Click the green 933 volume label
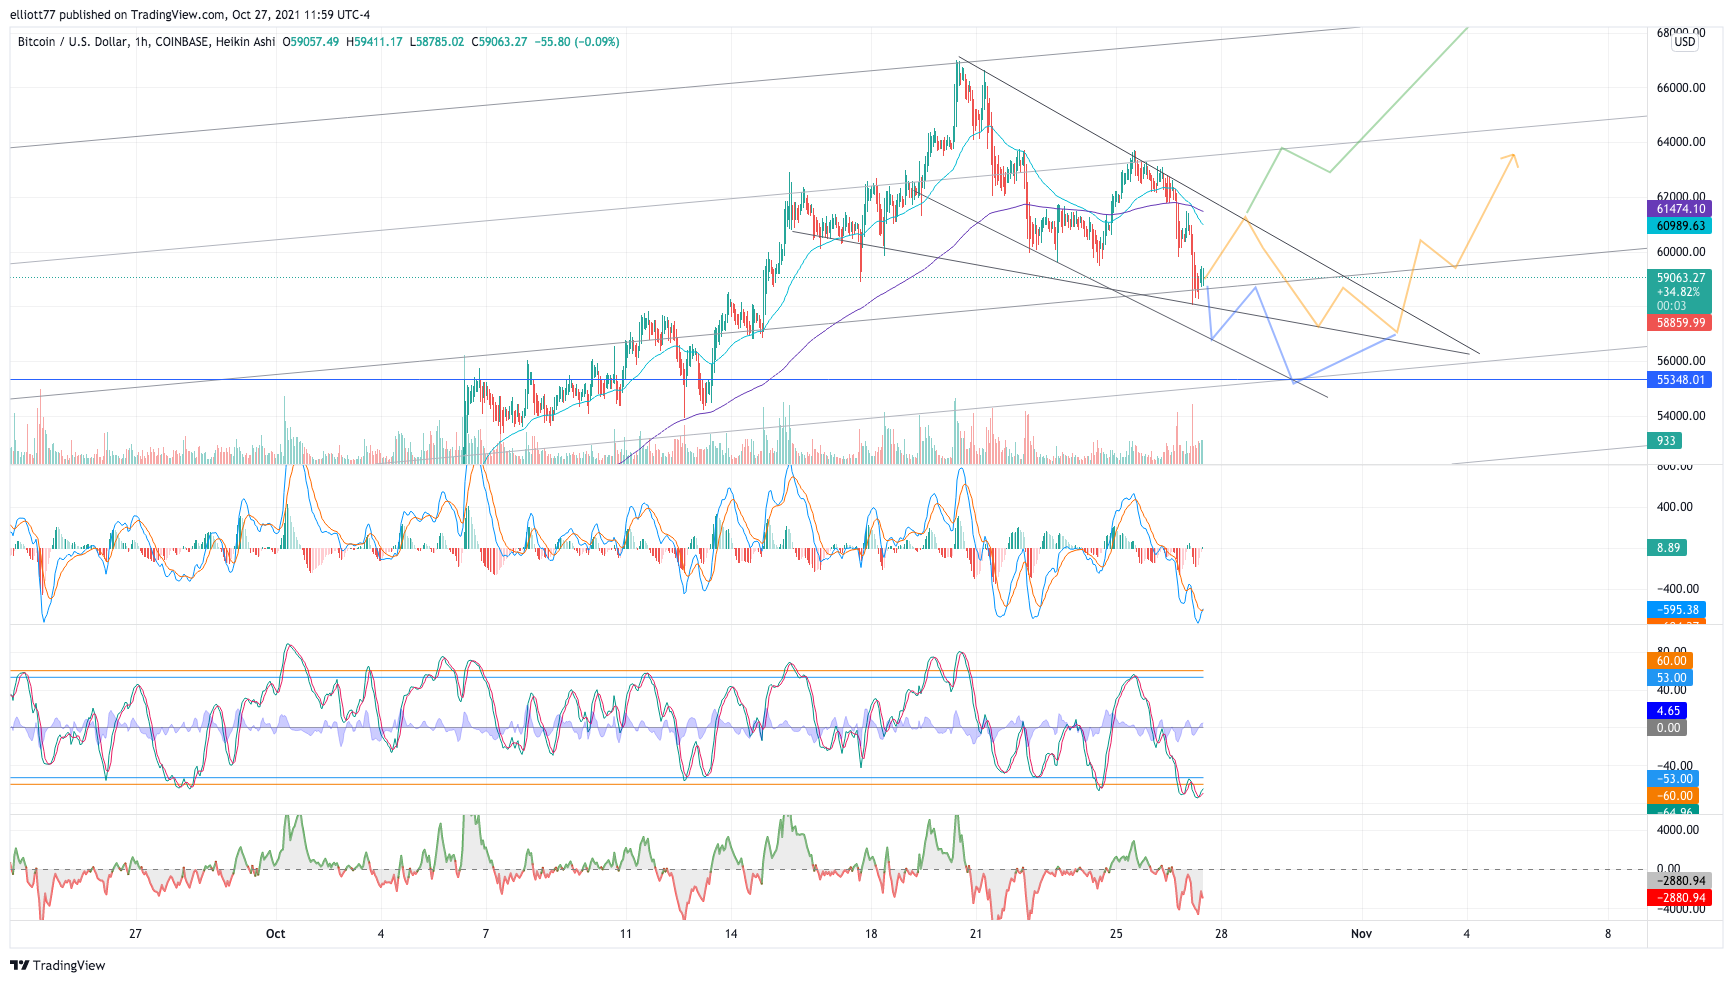The image size is (1733, 983). tap(1665, 441)
